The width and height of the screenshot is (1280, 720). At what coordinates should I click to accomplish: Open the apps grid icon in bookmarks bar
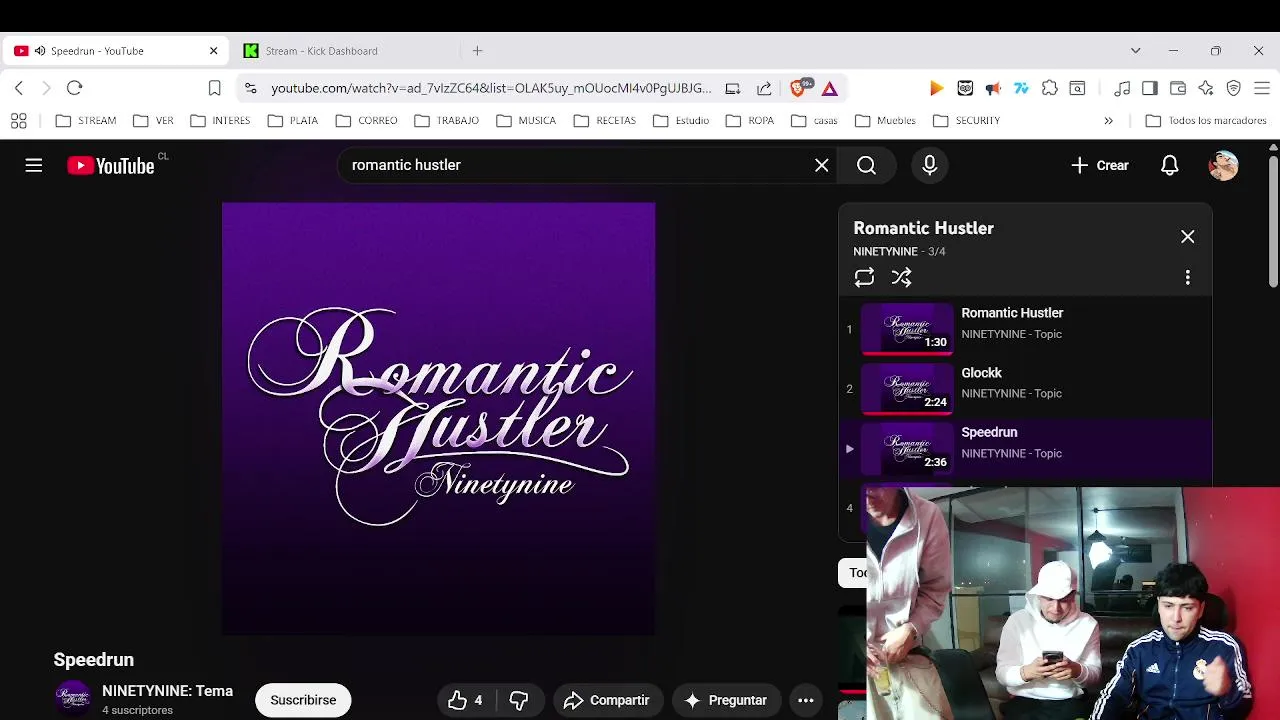coord(18,120)
